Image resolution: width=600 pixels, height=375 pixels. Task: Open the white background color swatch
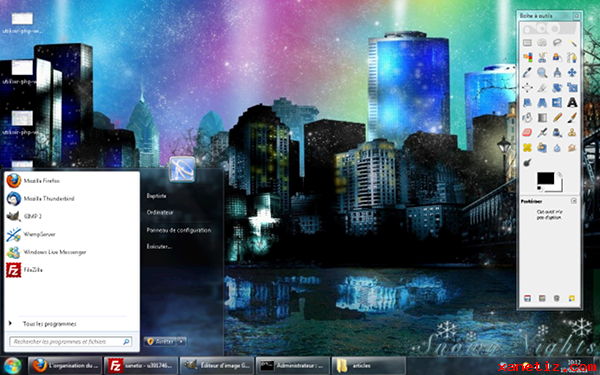click(x=558, y=187)
